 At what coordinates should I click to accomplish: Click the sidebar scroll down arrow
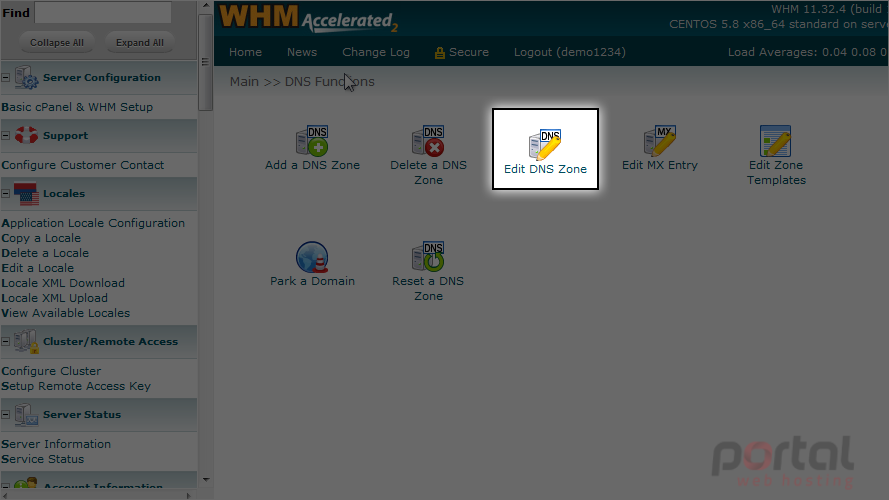[x=205, y=480]
